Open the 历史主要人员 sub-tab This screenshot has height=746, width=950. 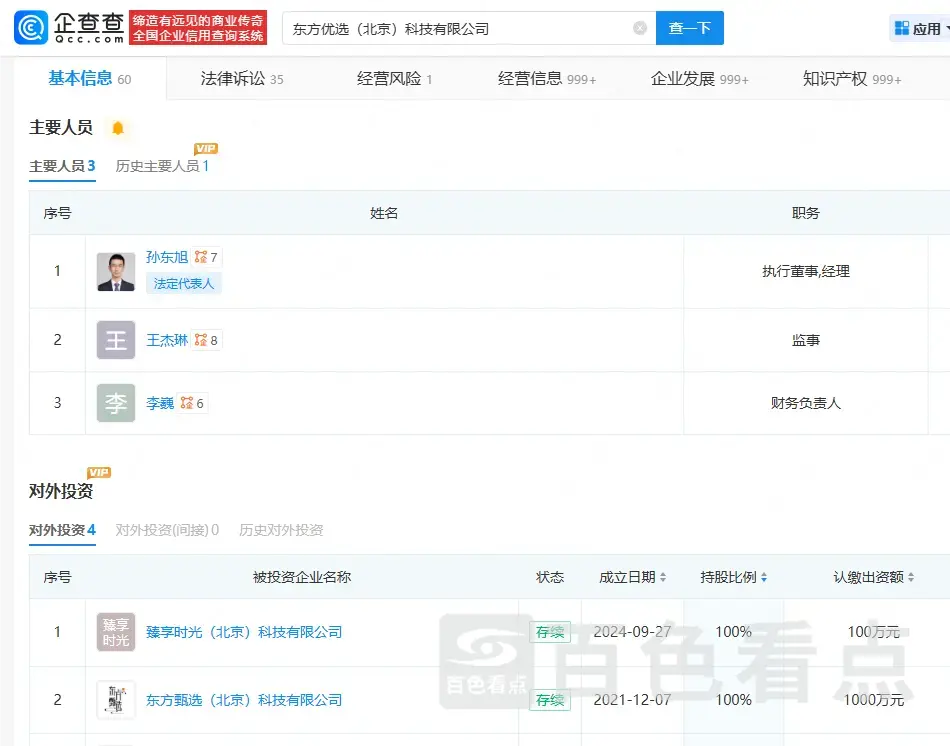tap(162, 166)
